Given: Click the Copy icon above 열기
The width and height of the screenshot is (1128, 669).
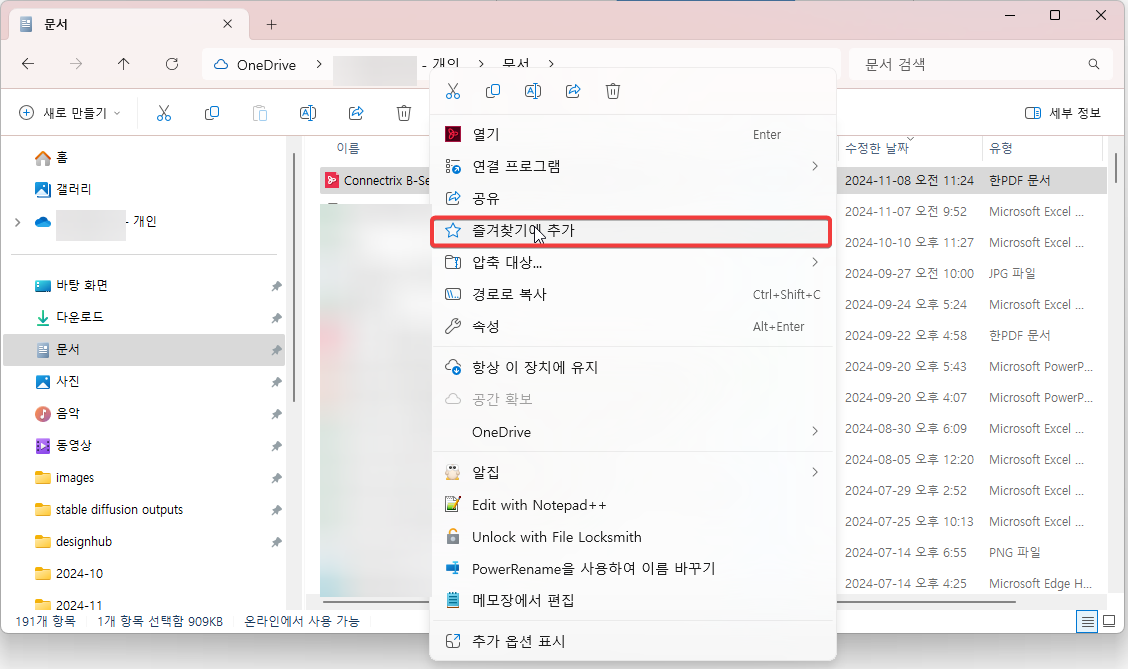Looking at the screenshot, I should pyautogui.click(x=493, y=91).
